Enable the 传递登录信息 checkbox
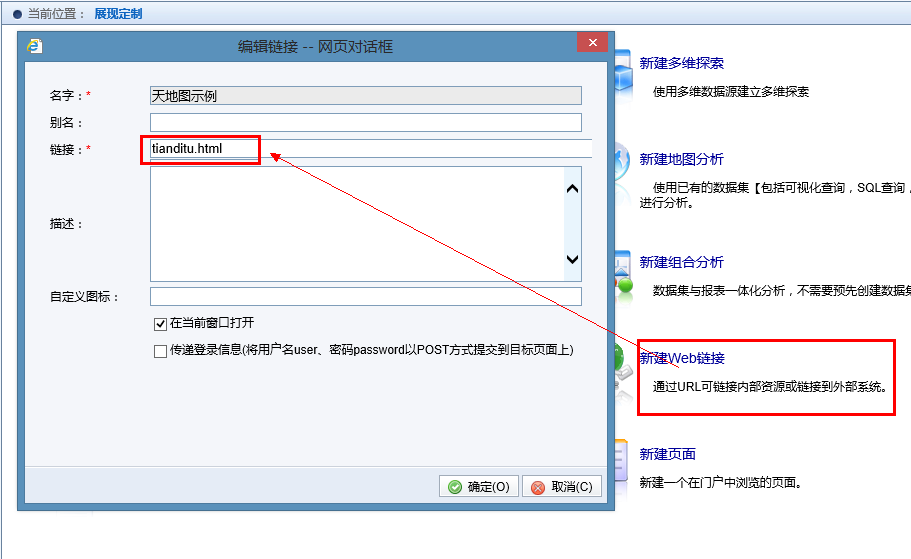Image resolution: width=911 pixels, height=559 pixels. [x=160, y=351]
